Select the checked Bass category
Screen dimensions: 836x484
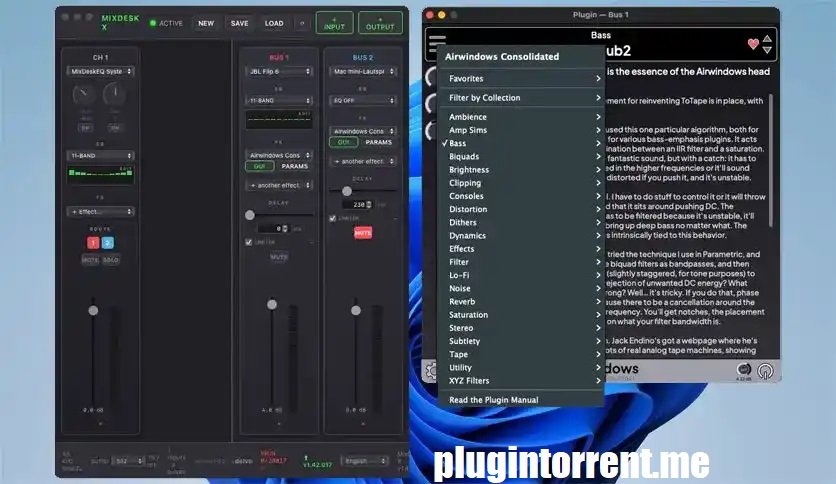coord(521,143)
